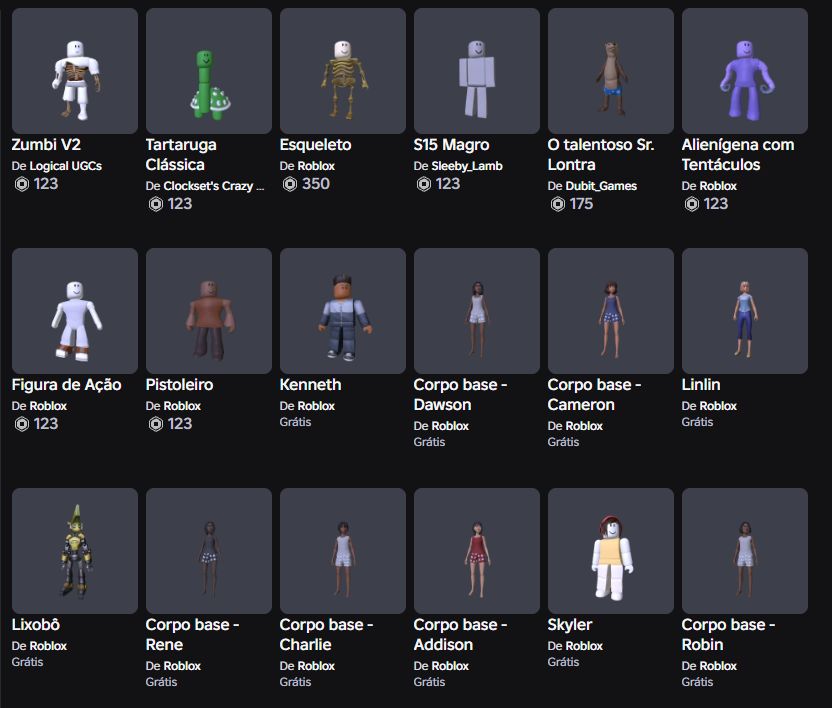
Task: Click the Alienígena com Tentáculos title
Action: (x=738, y=154)
